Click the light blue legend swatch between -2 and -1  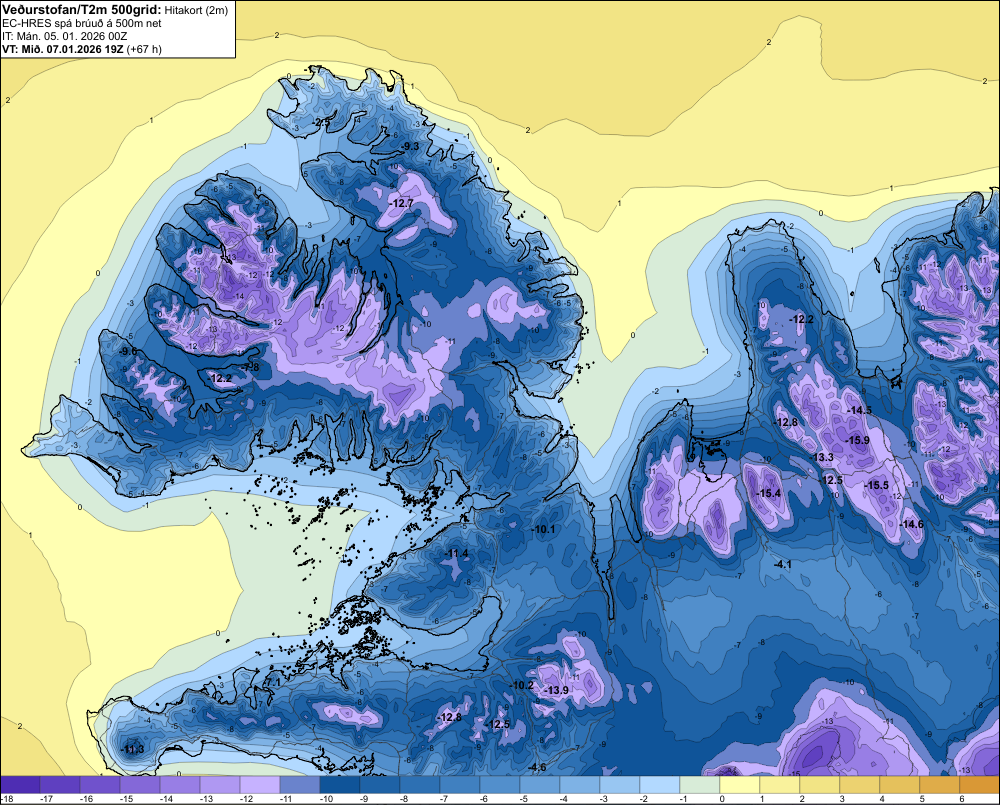(x=659, y=785)
